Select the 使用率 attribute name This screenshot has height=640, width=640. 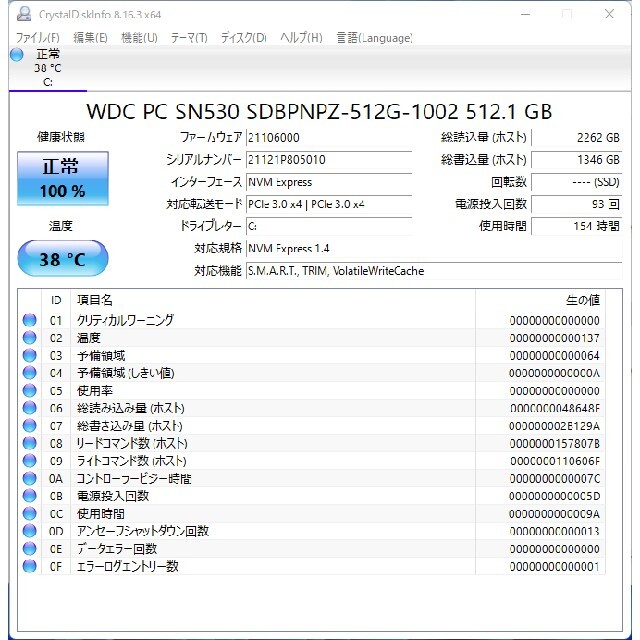click(95, 390)
